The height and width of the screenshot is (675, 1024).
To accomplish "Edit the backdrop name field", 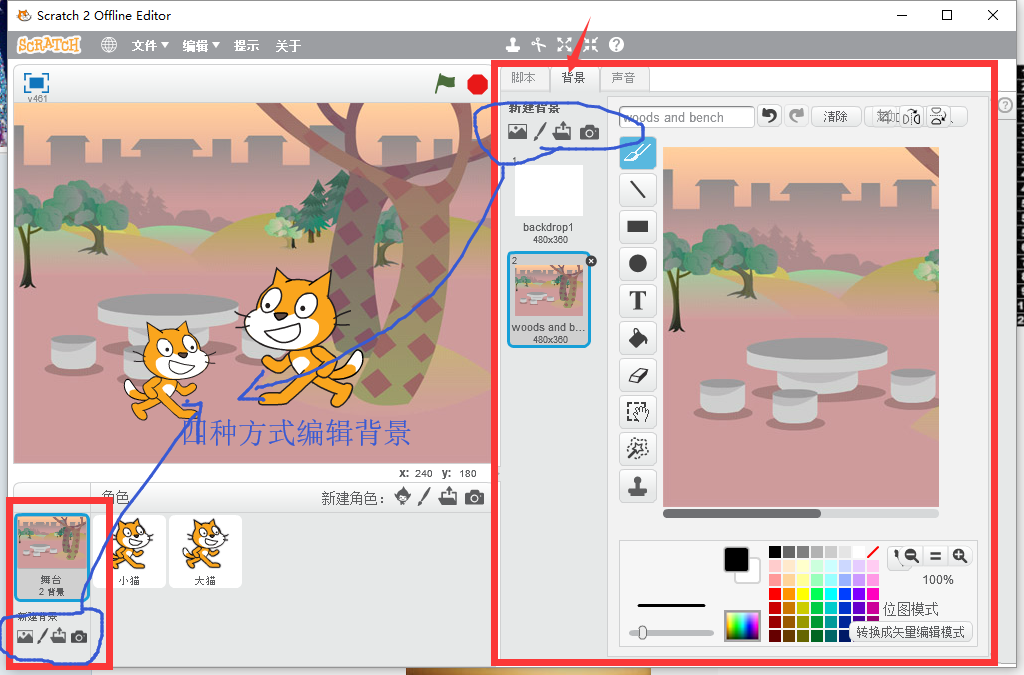I will [686, 118].
